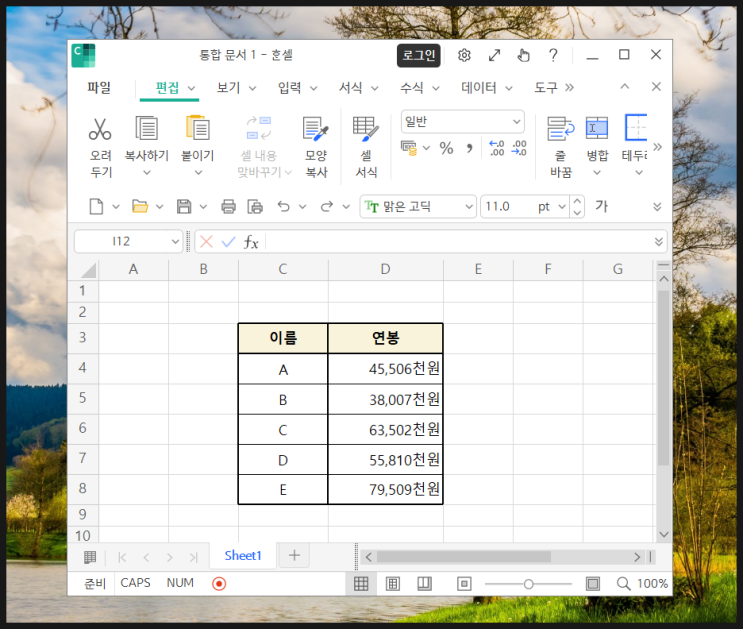Switch to normal grid view
The height and width of the screenshot is (629, 743).
click(361, 583)
